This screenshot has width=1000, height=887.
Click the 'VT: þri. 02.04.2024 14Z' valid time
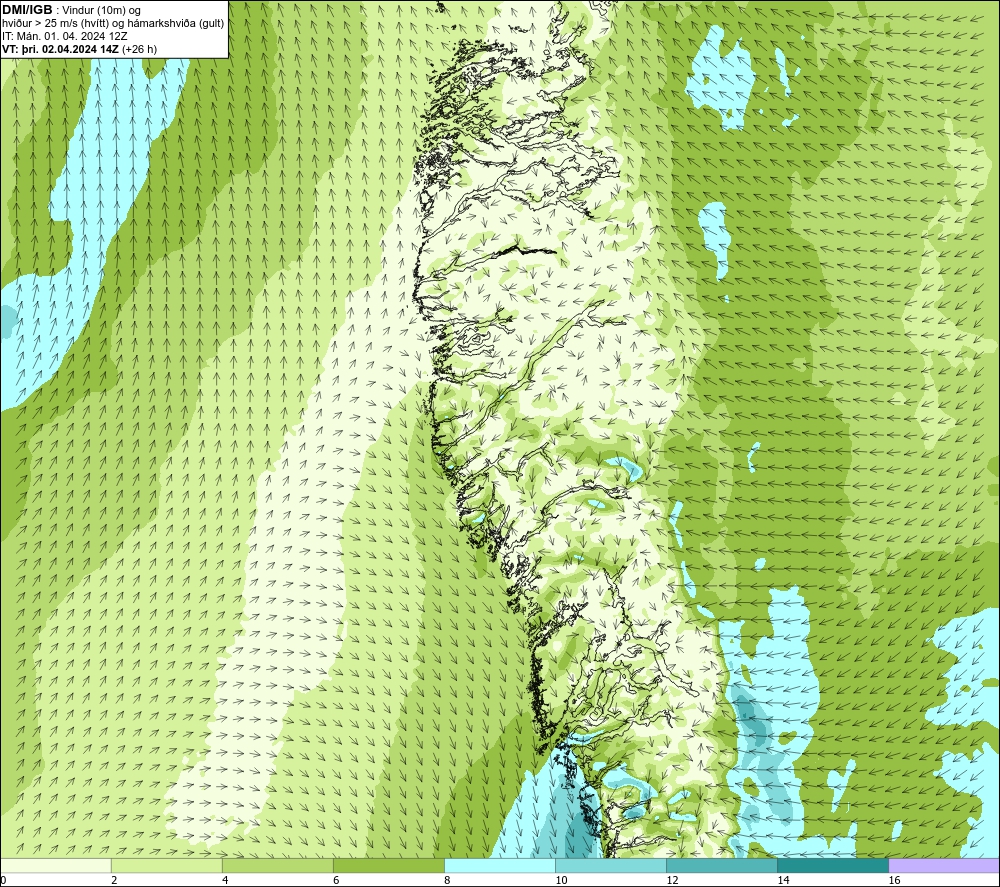pyautogui.click(x=61, y=49)
